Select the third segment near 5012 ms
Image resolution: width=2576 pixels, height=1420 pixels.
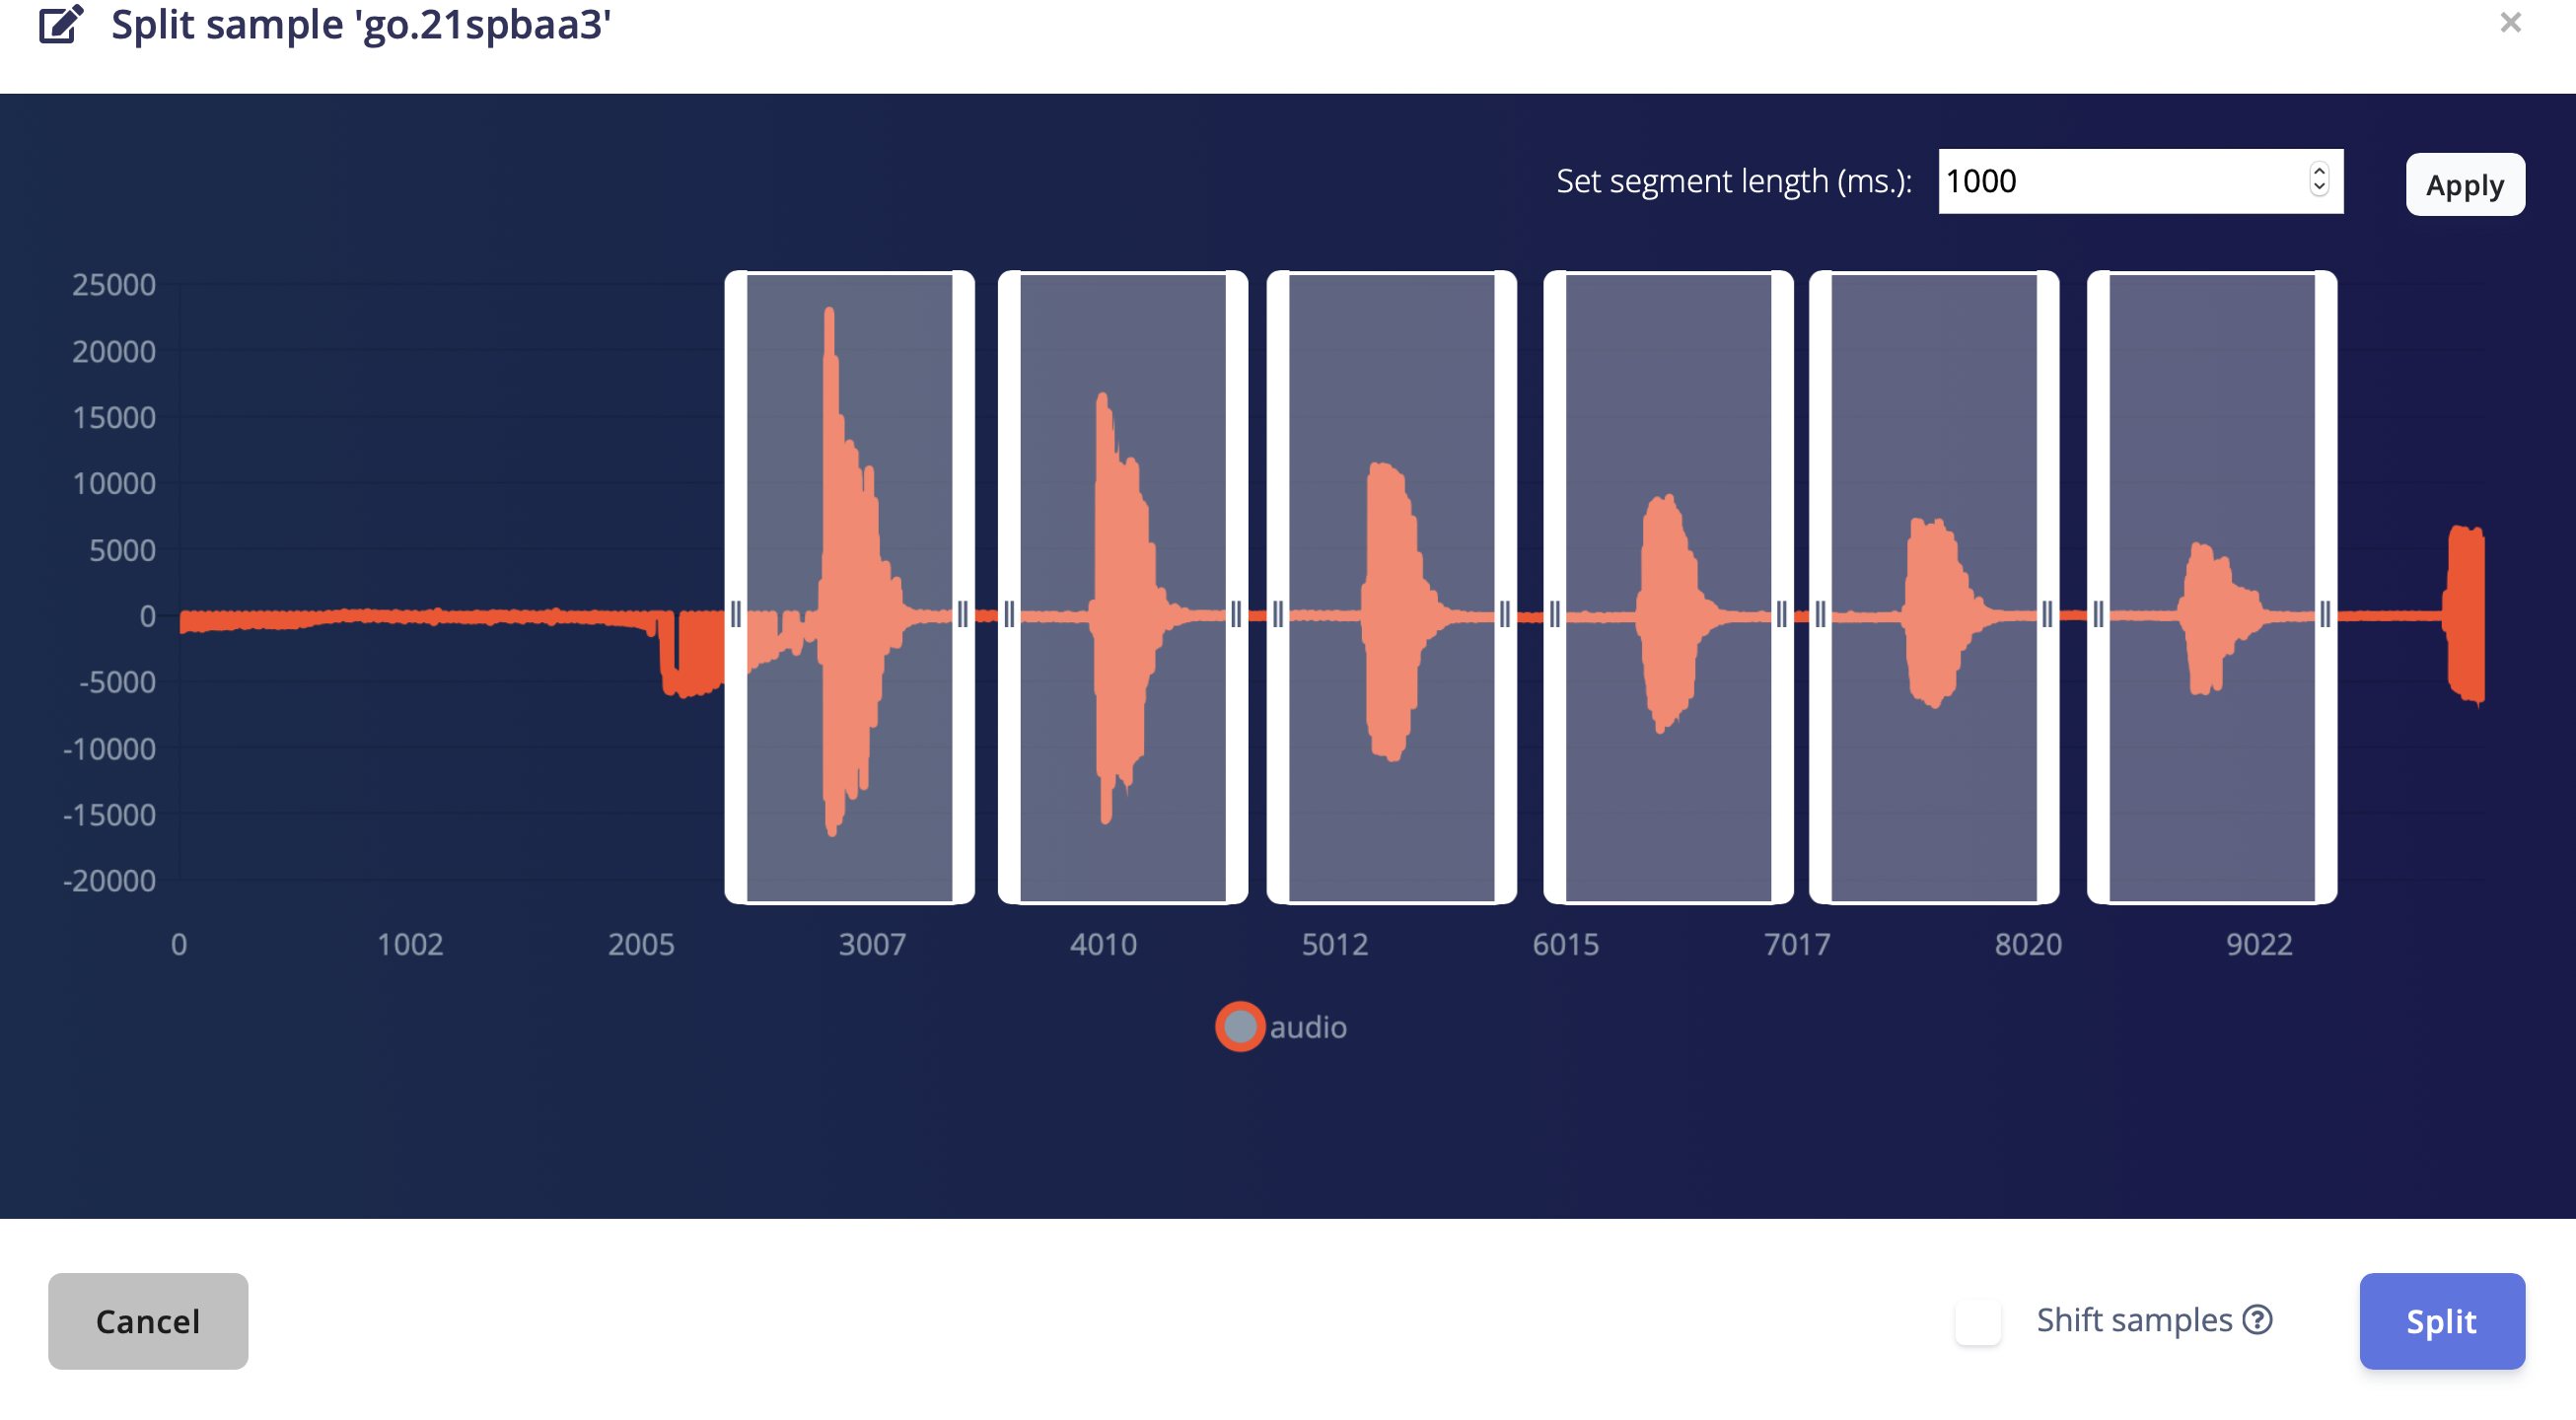1392,587
